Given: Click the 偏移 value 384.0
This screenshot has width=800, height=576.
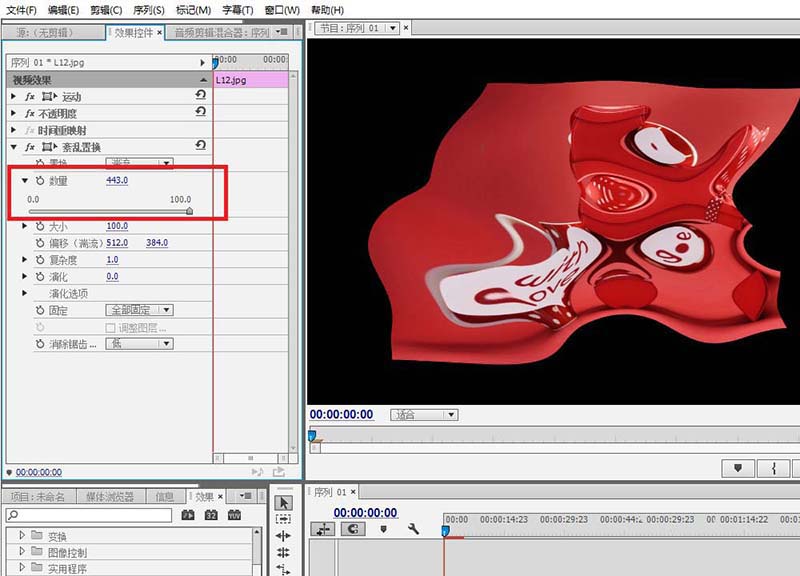Looking at the screenshot, I should [157, 243].
